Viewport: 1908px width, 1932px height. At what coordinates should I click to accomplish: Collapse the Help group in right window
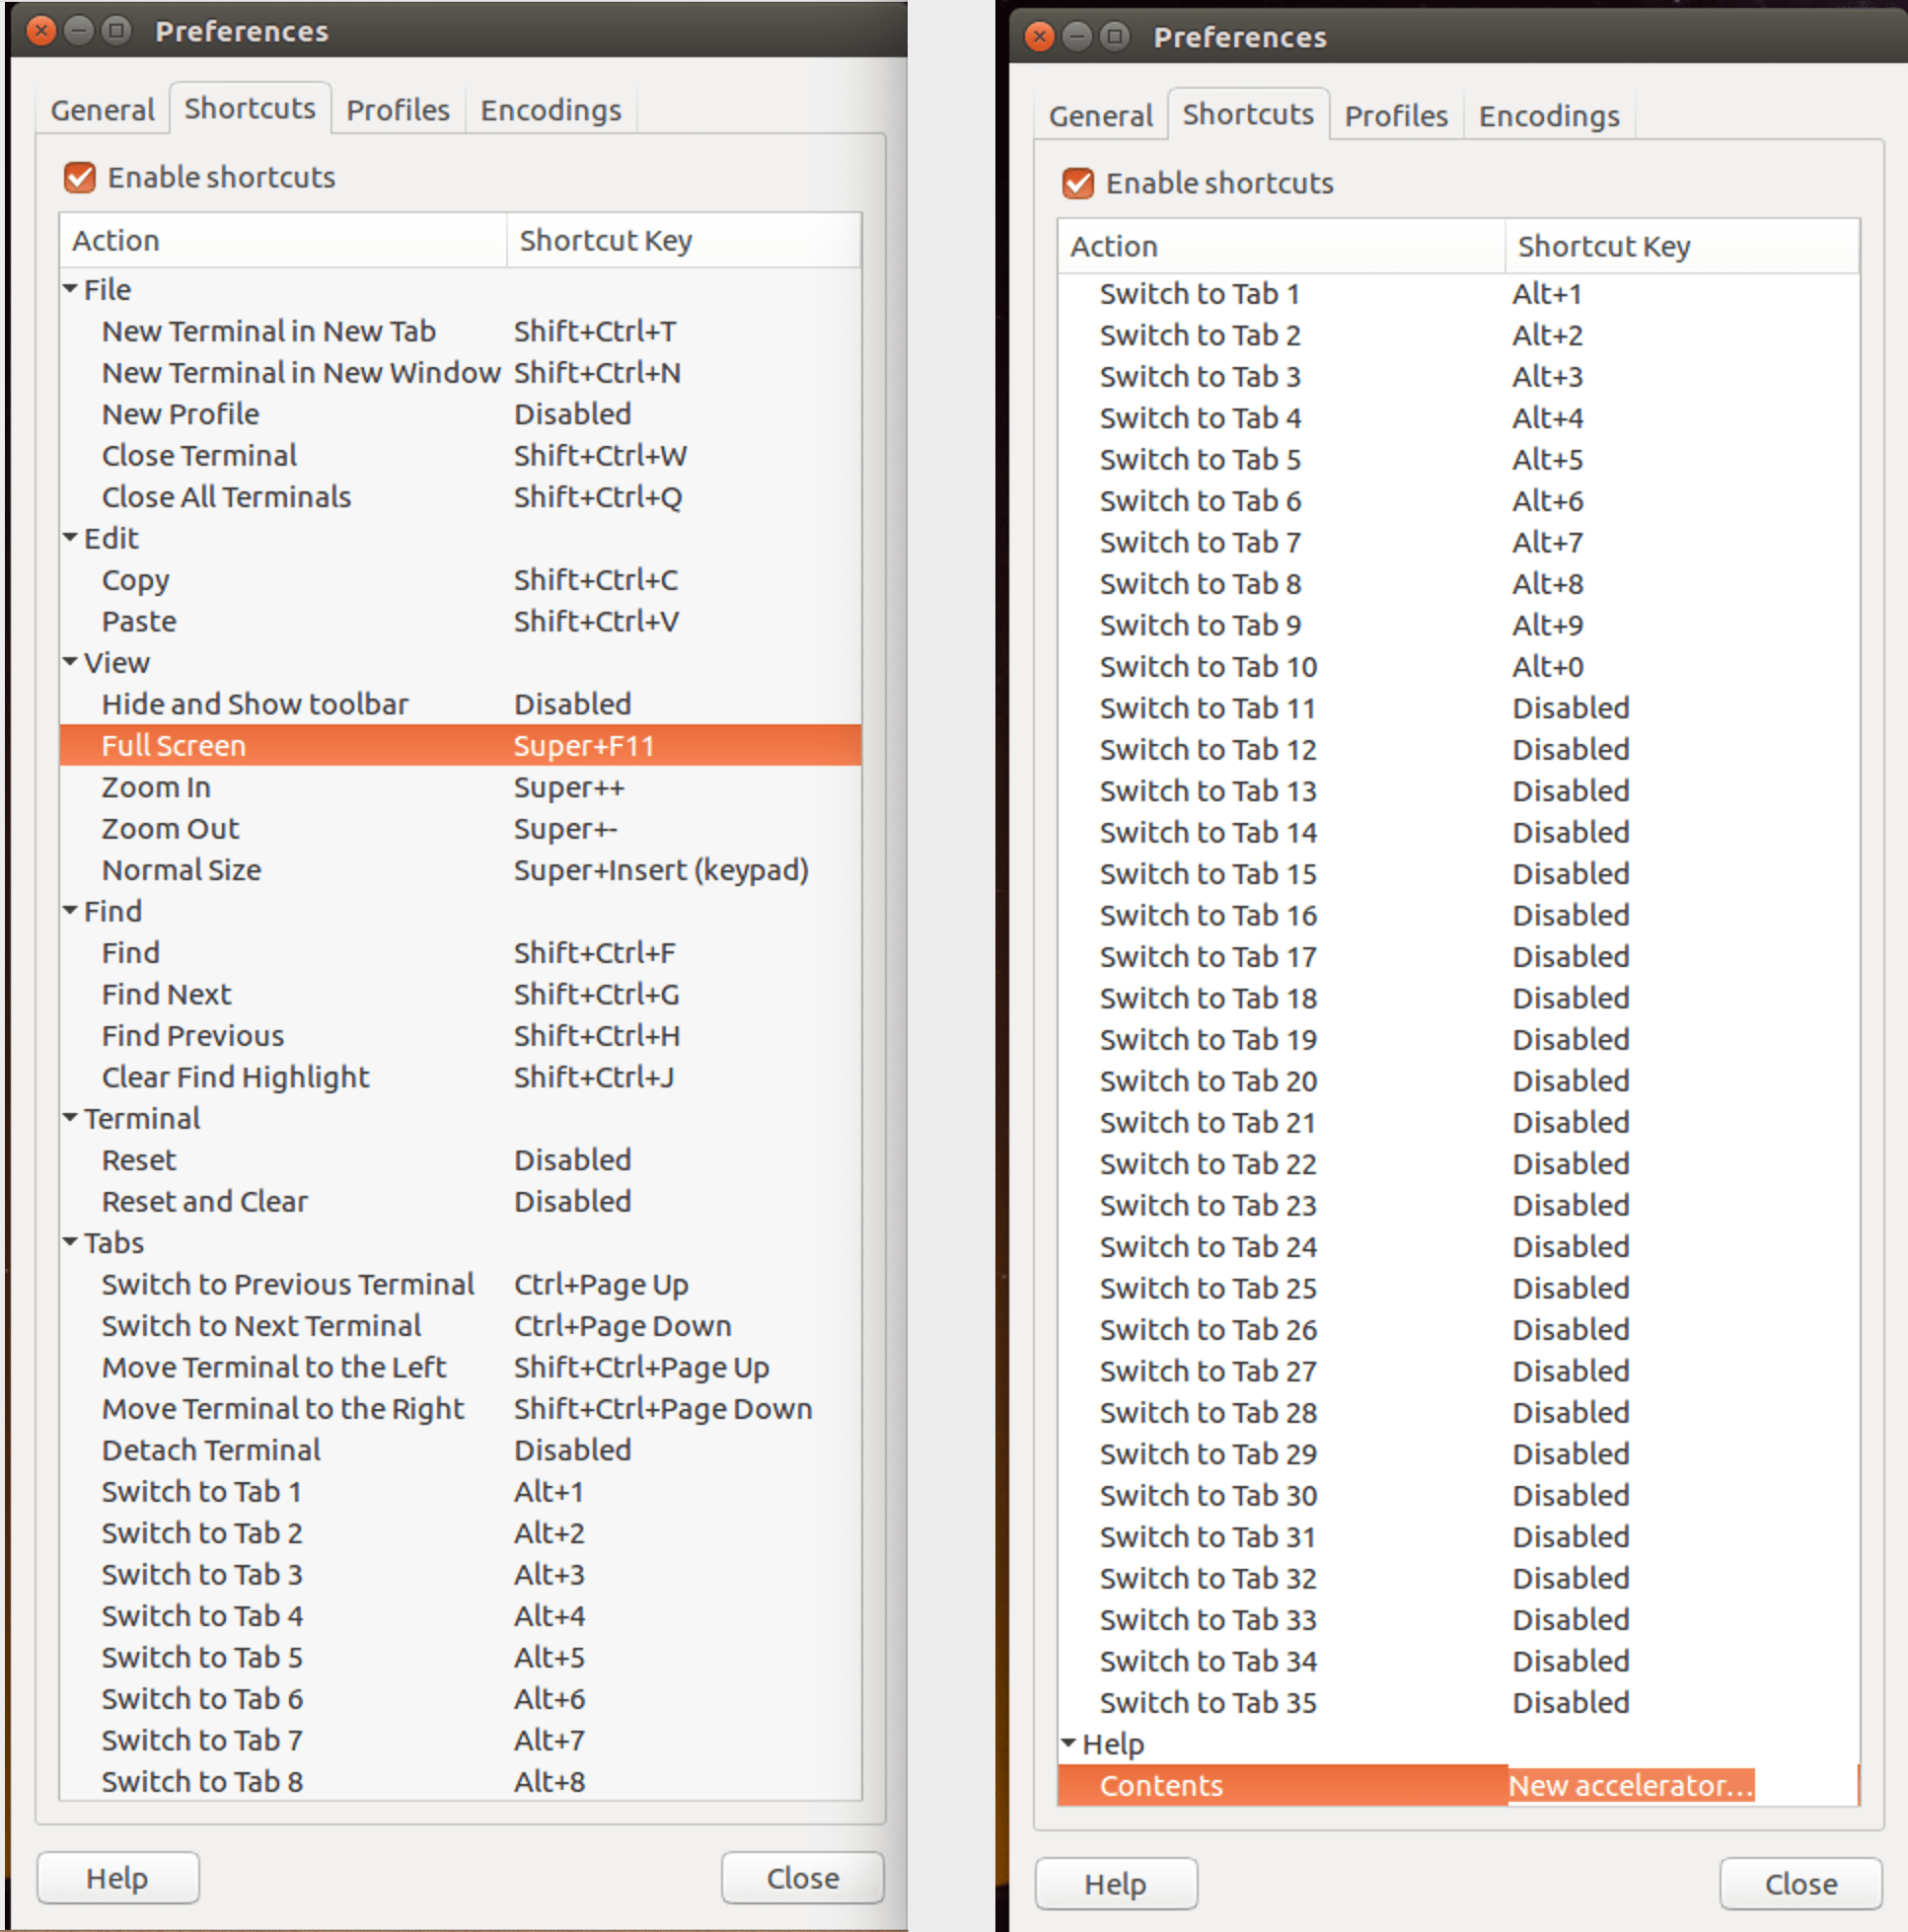click(x=1069, y=1744)
